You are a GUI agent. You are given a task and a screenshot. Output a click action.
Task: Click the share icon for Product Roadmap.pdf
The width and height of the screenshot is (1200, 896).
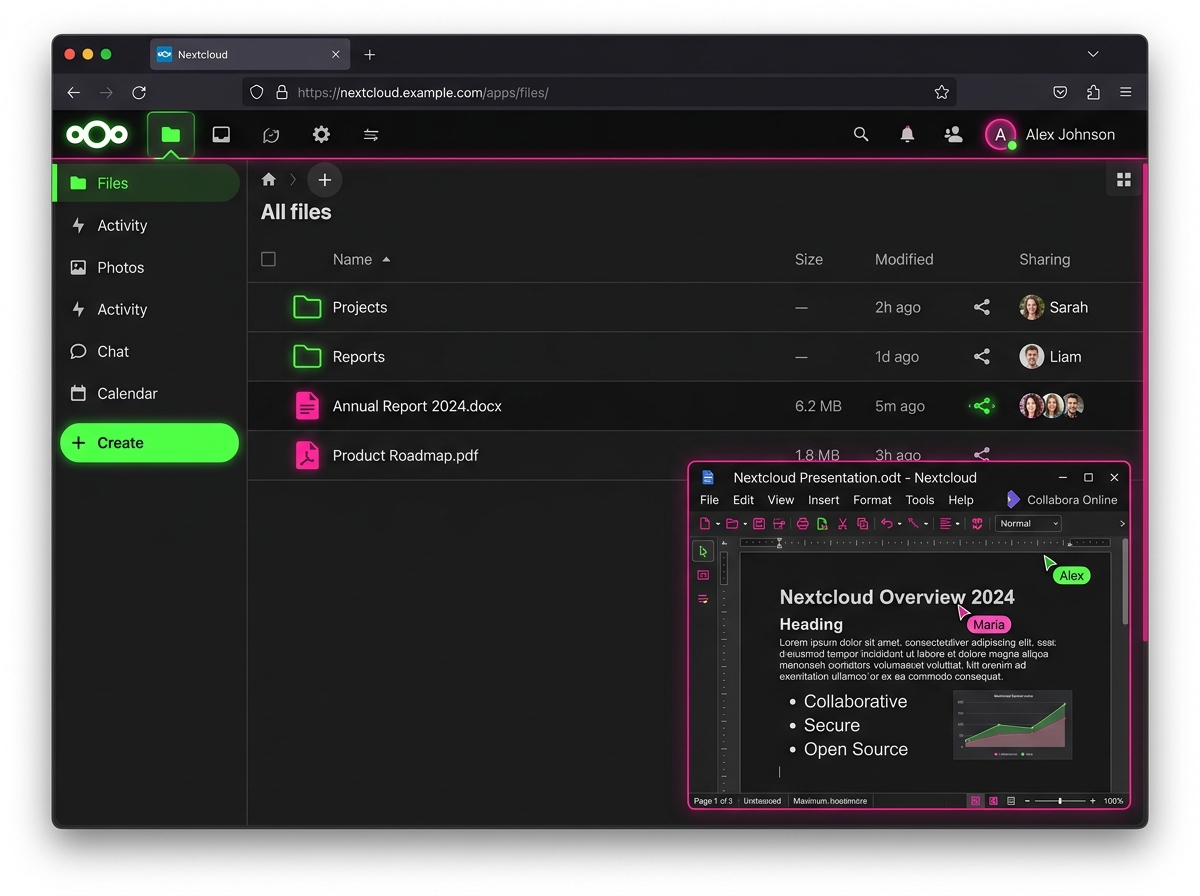982,454
